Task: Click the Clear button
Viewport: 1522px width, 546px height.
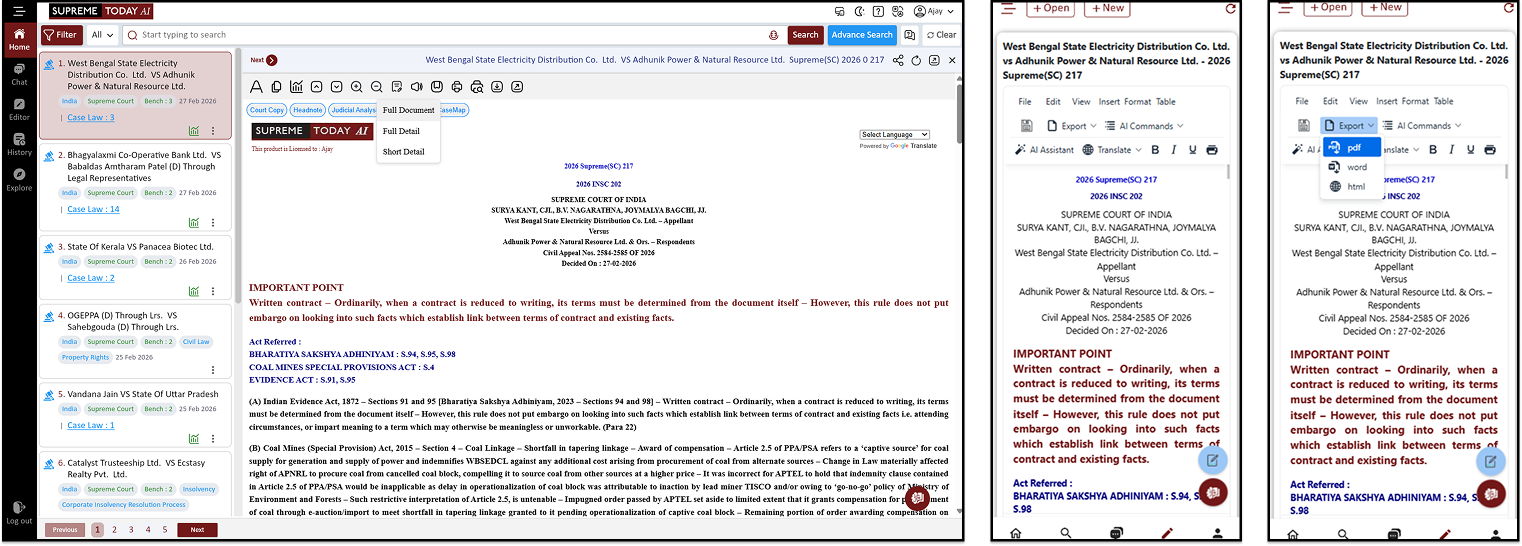Action: click(x=941, y=35)
